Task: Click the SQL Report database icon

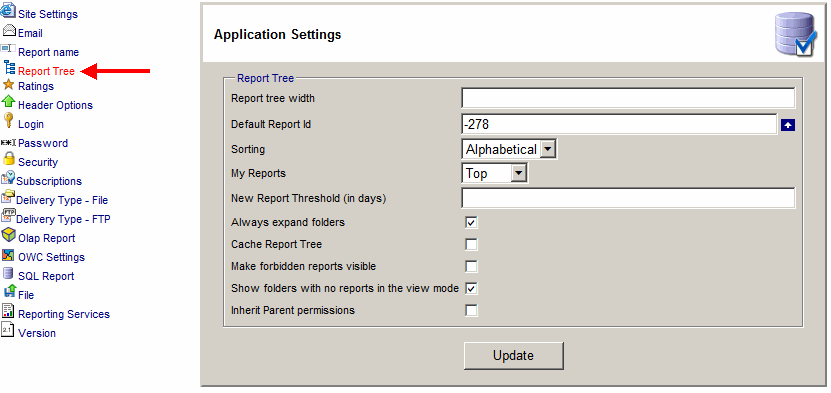Action: click(8, 274)
